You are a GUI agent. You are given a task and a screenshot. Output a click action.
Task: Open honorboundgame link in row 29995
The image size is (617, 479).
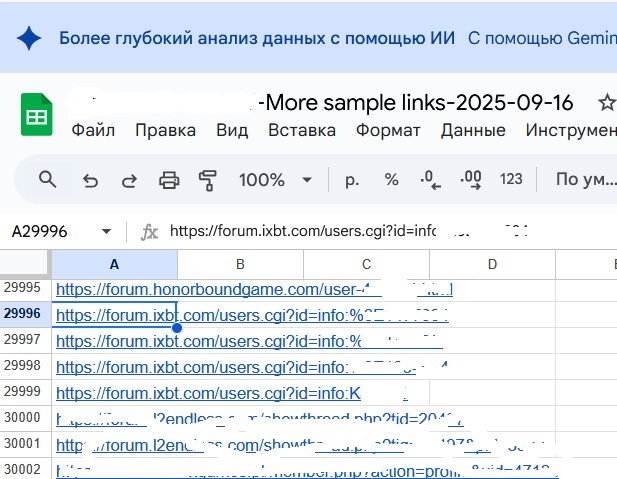tap(254, 290)
